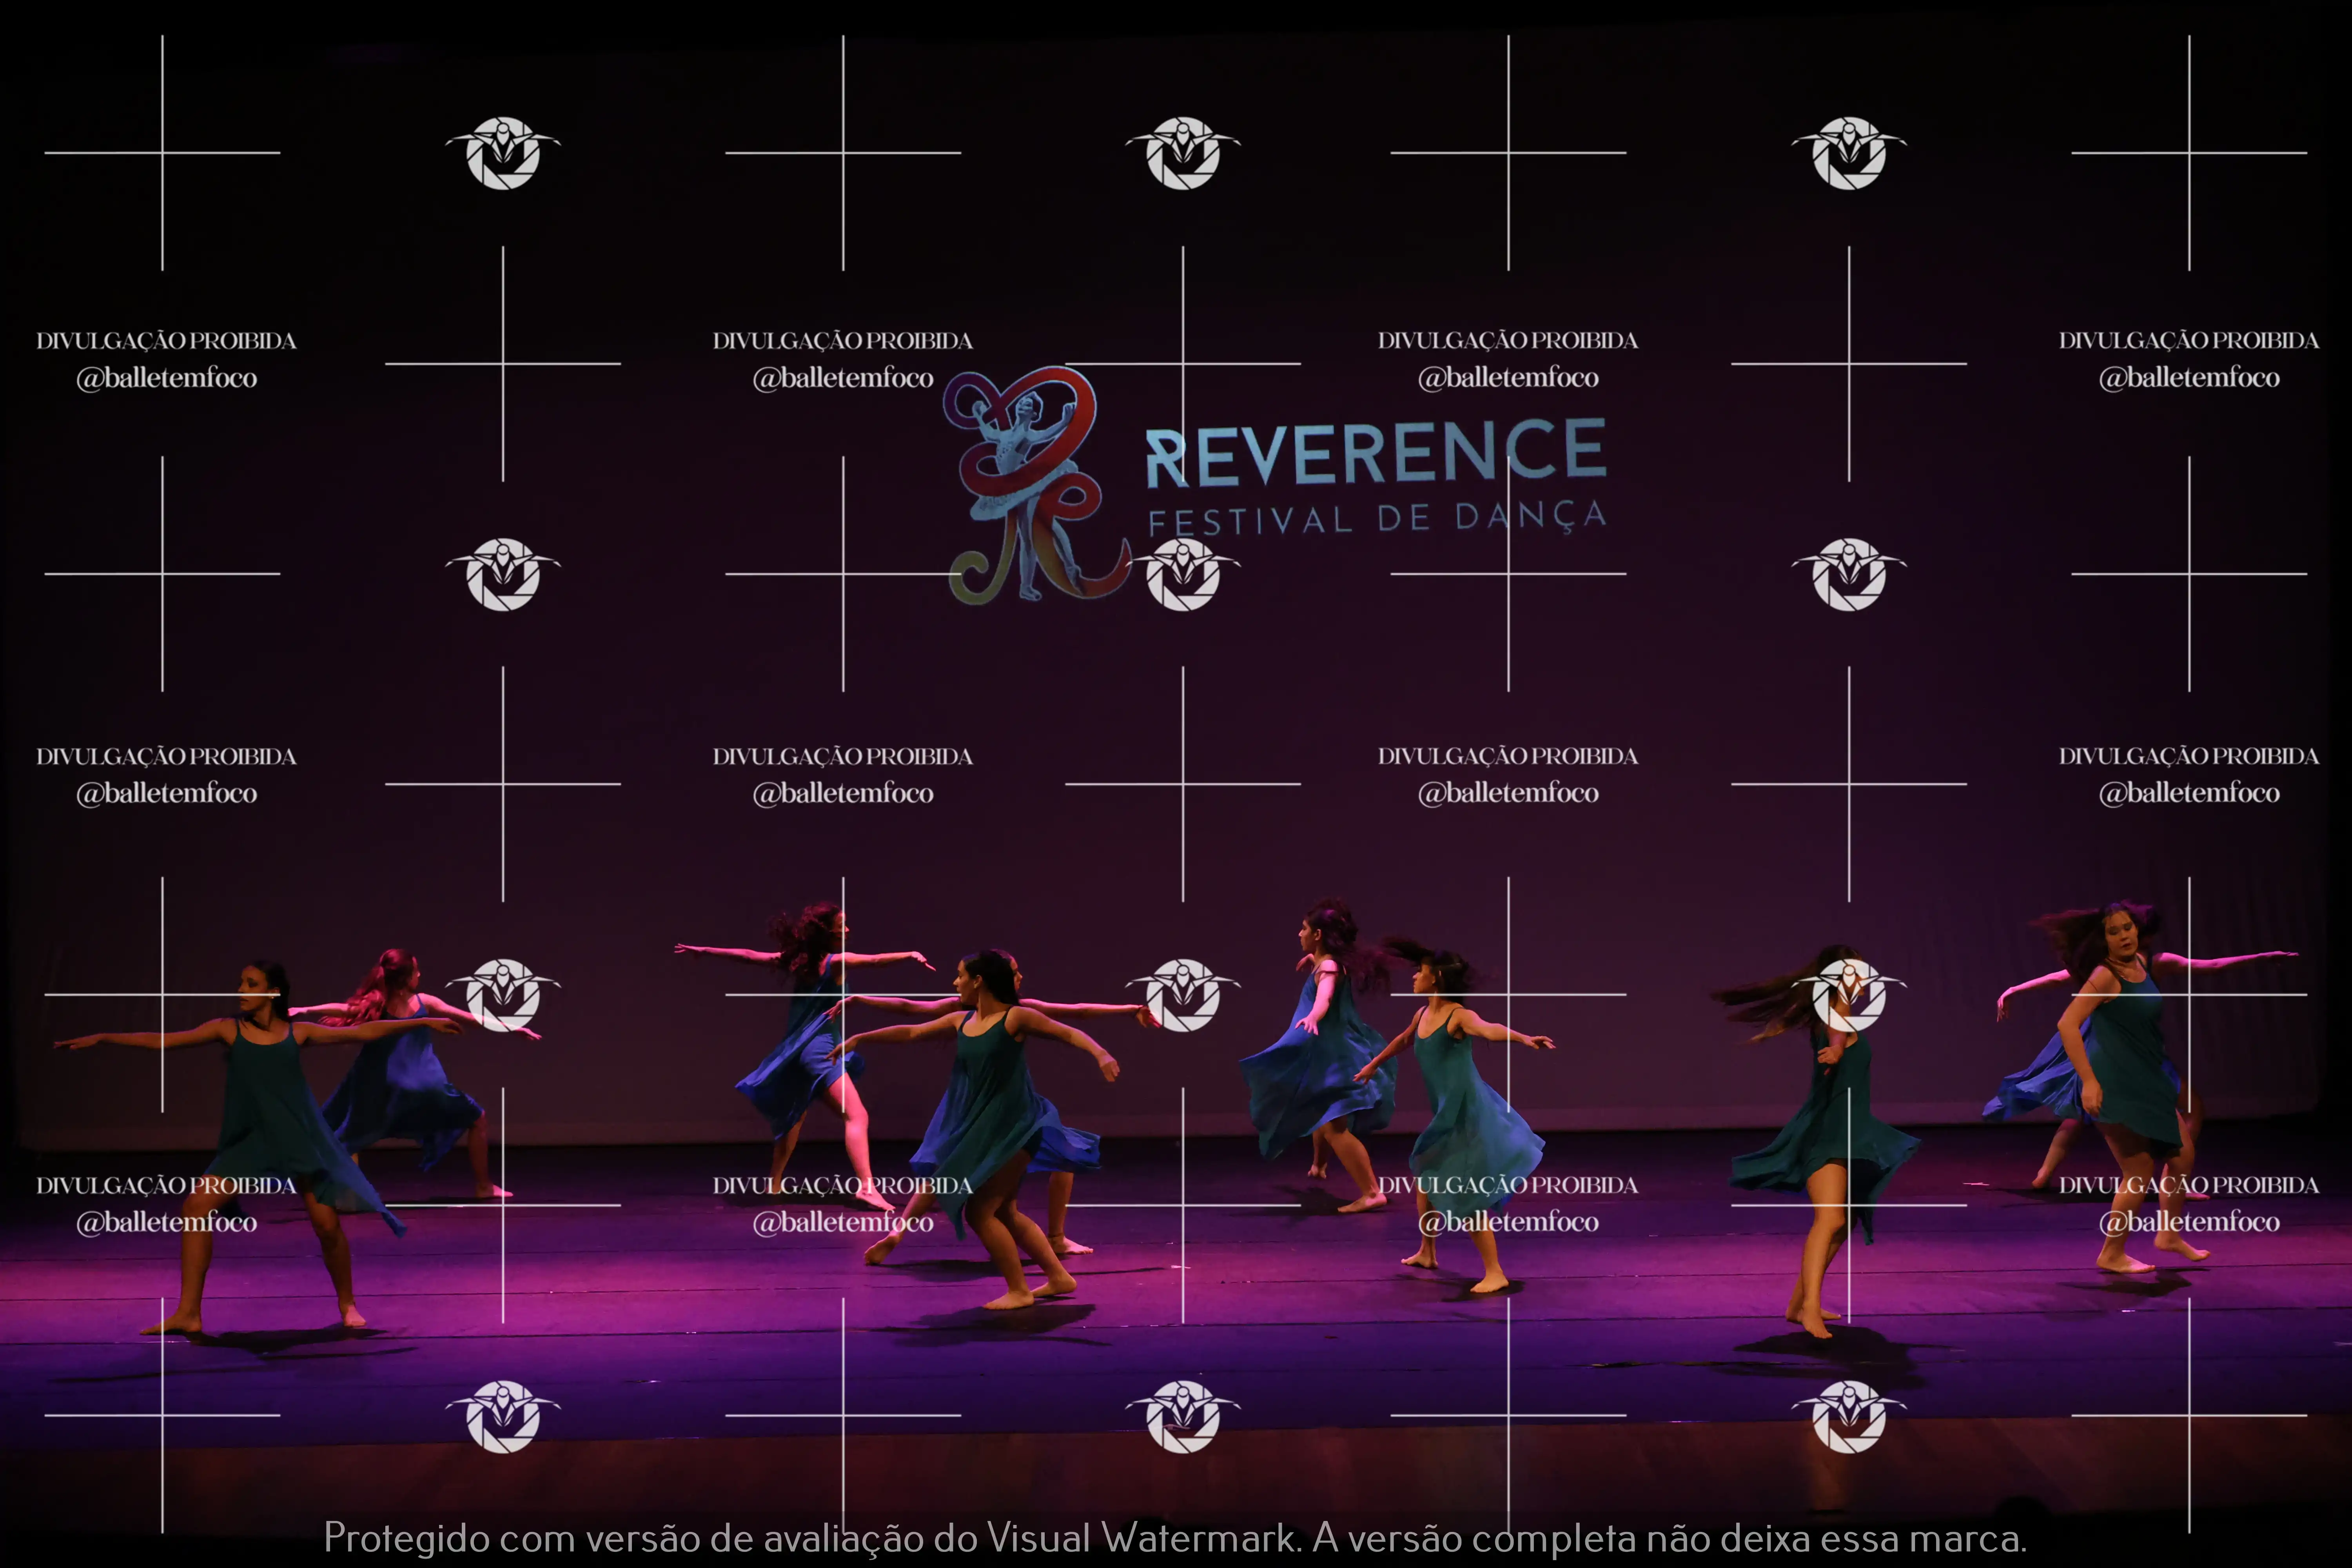Click the top-right camera-shutter watermark logo

1849,153
